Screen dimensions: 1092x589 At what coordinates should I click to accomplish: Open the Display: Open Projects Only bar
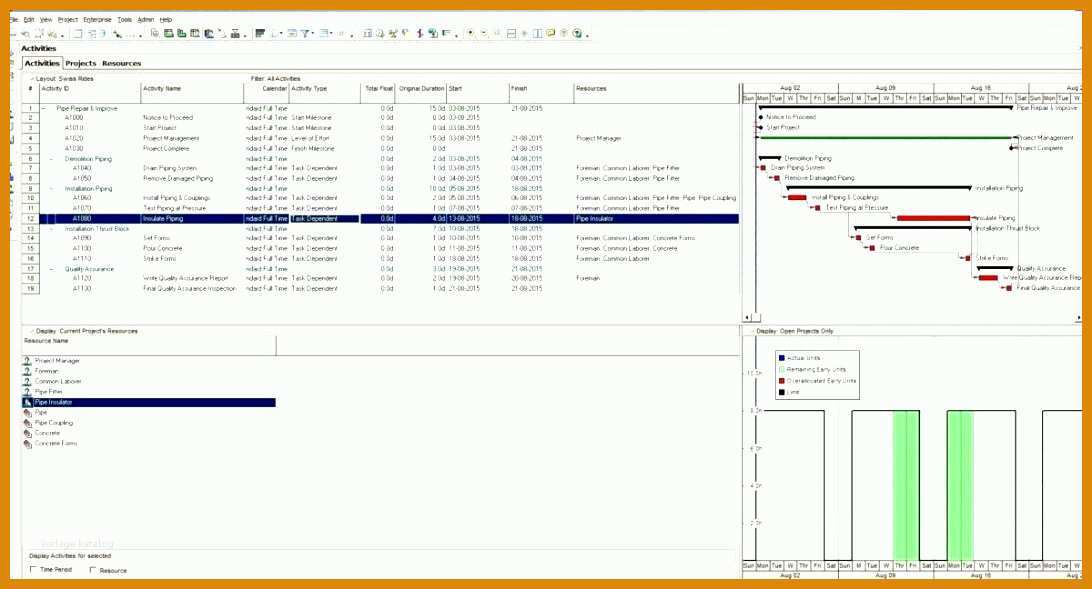(794, 331)
